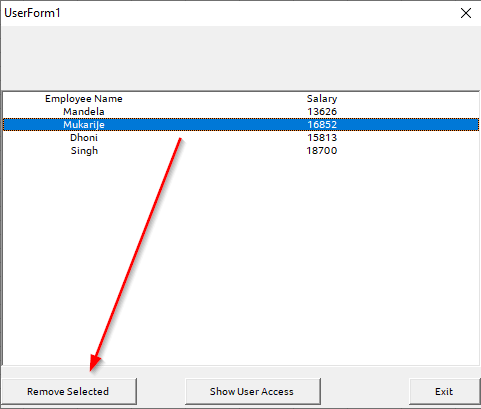Screen dimensions: 481x409
Task: Click salary value 15813
Action: [322, 137]
